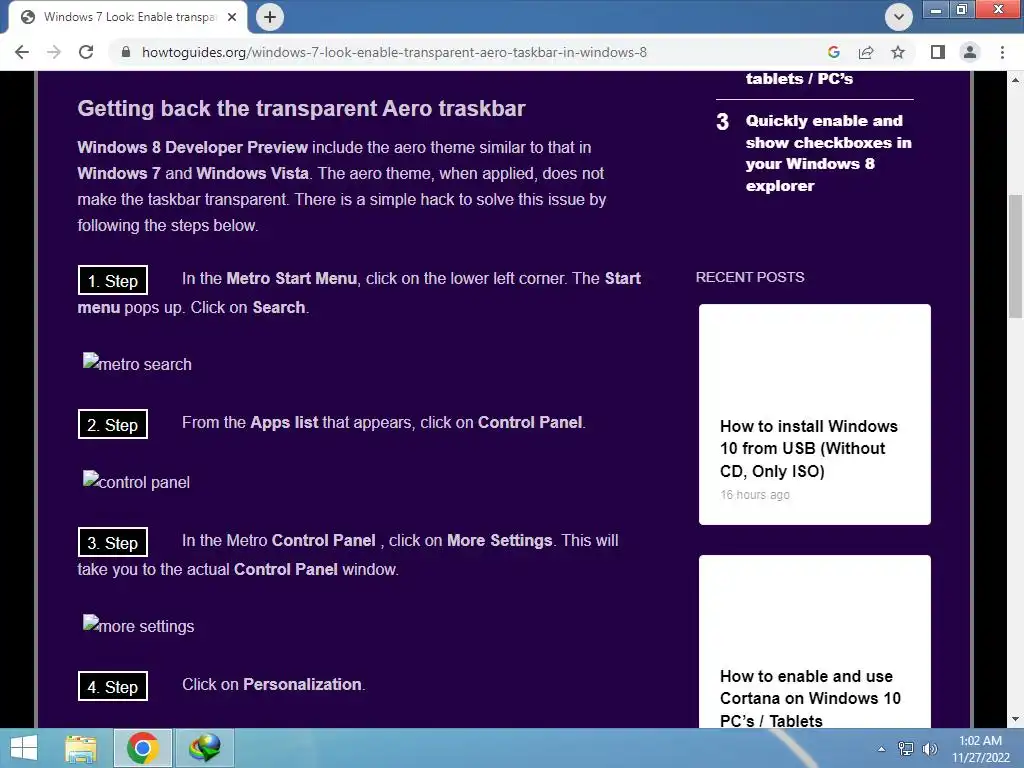Click the page scrollbar down arrow

(1015, 719)
